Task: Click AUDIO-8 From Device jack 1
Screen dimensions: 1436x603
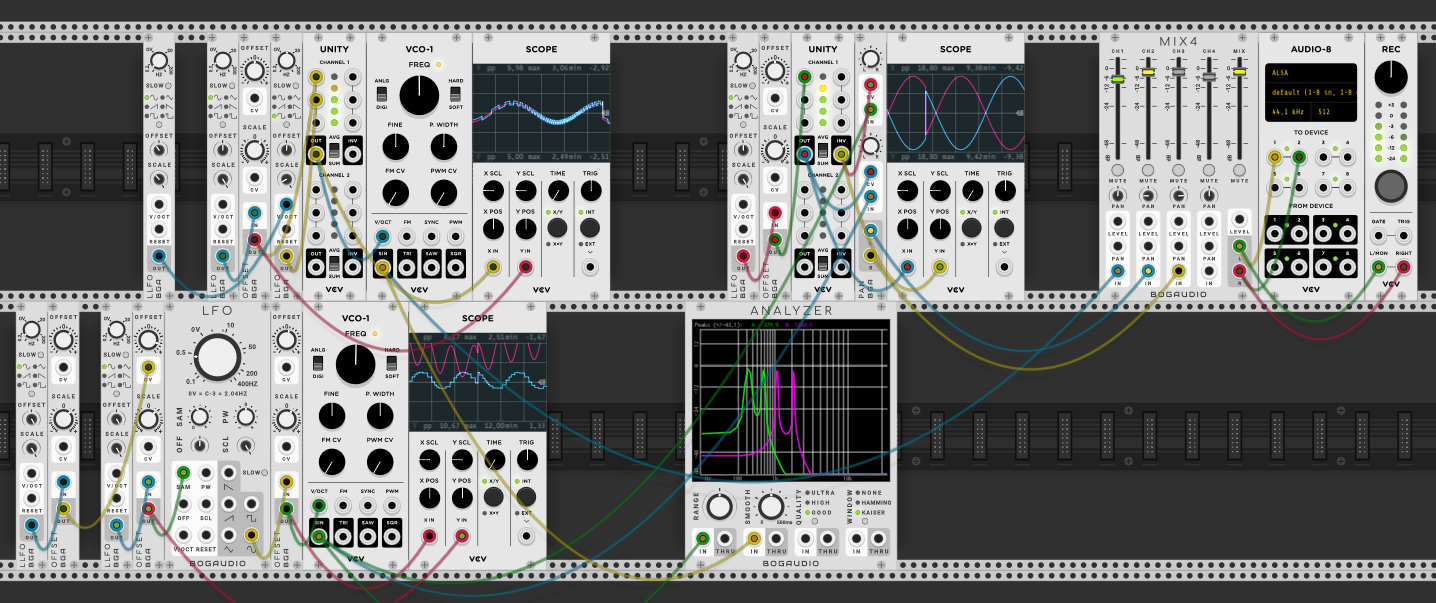Action: tap(1275, 234)
